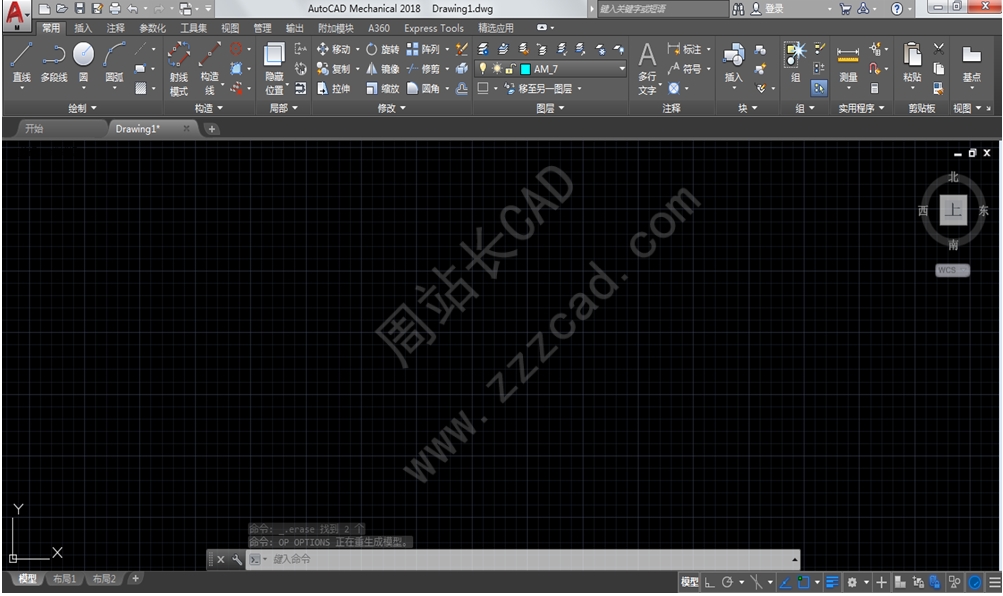Click the 移动 (Move) tool

[334, 49]
